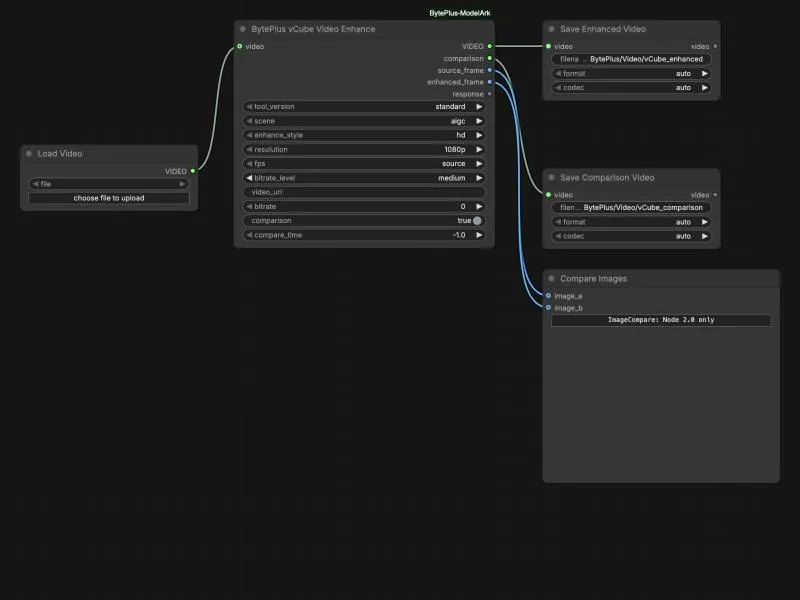This screenshot has height=600, width=800.
Task: Click the bitrate value 0 field
Action: pyautogui.click(x=364, y=207)
